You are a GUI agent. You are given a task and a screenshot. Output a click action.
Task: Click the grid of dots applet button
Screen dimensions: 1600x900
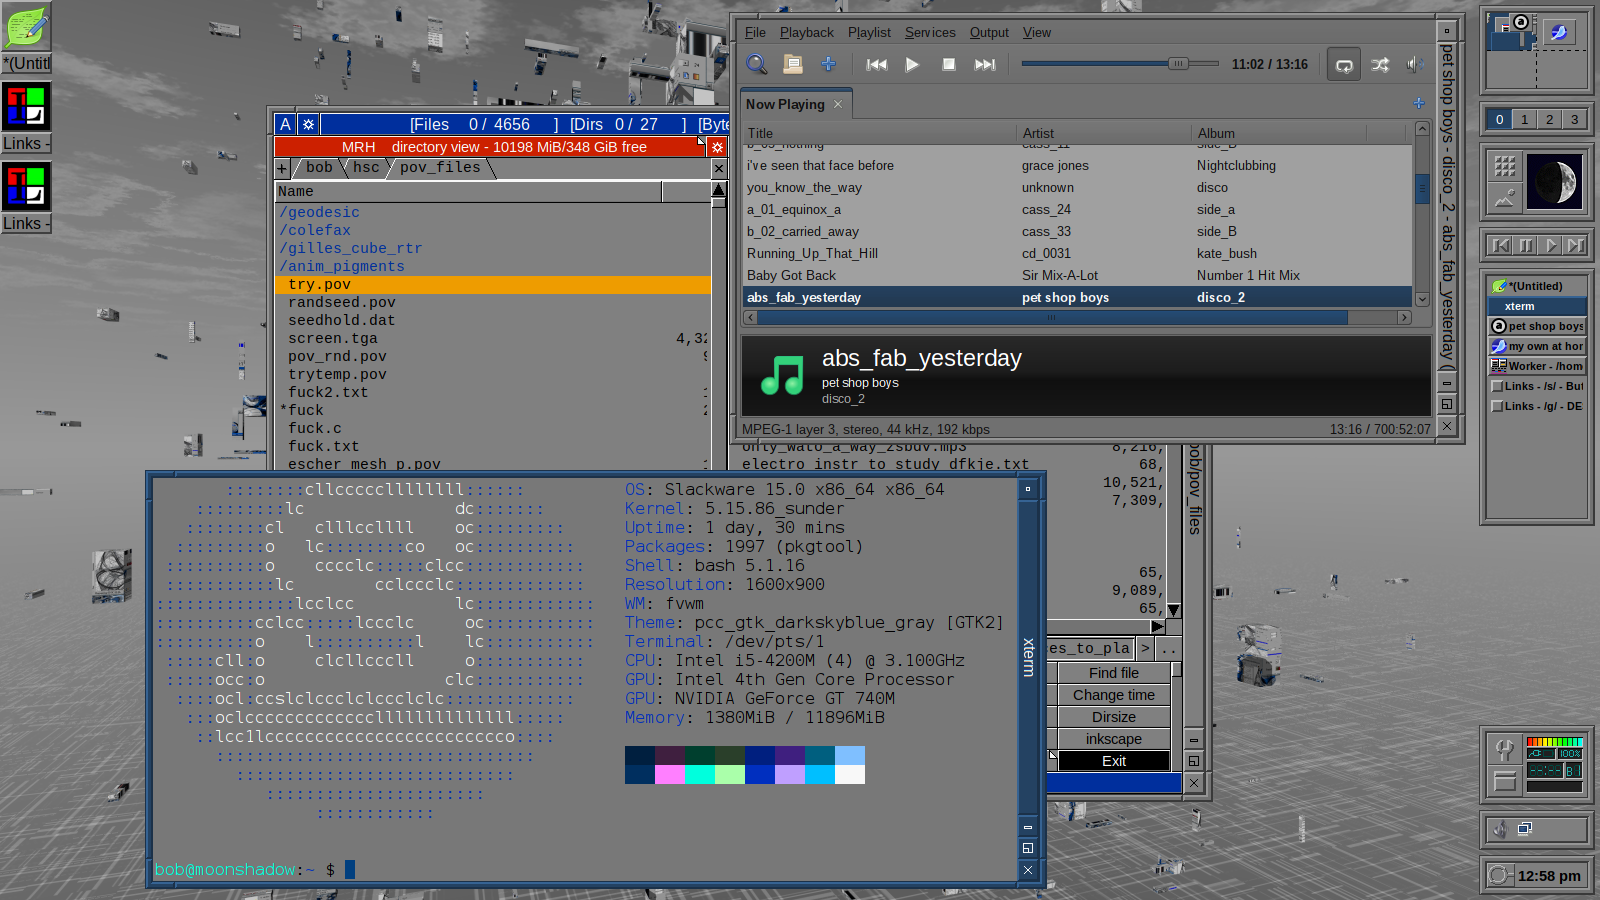coord(1505,166)
